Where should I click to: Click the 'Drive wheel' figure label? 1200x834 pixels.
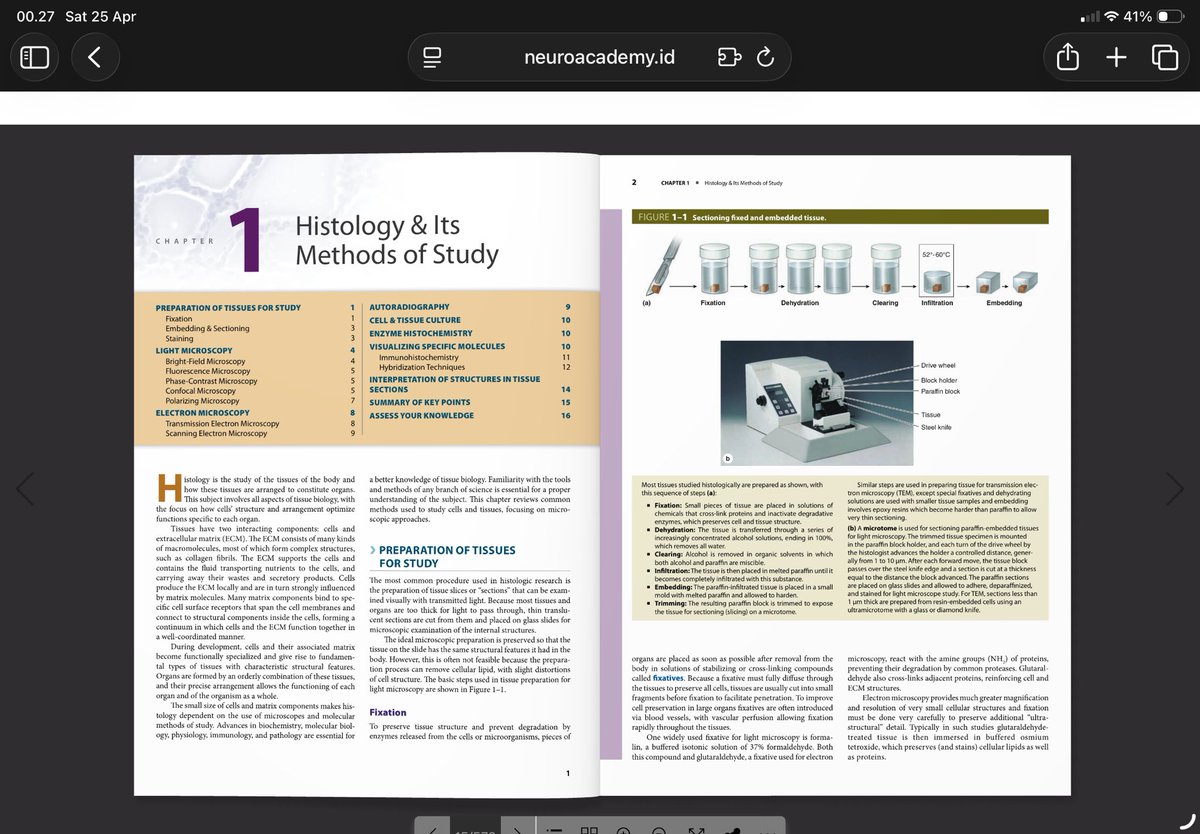pyautogui.click(x=938, y=366)
